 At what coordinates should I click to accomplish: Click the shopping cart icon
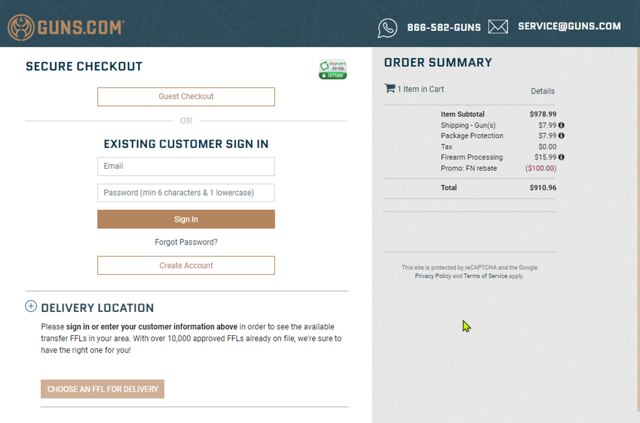(x=390, y=88)
